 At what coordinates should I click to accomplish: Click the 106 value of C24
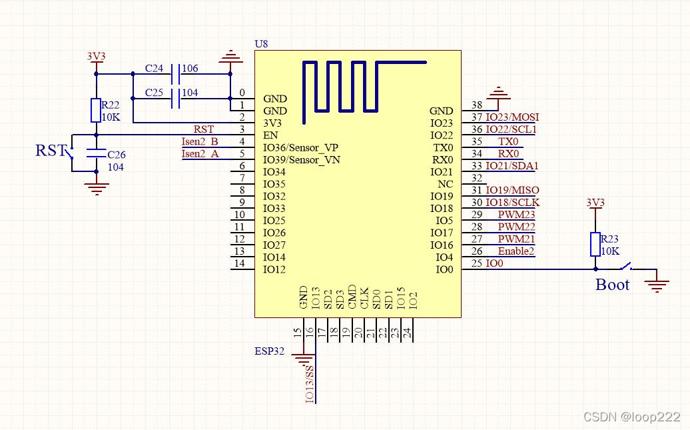pos(190,68)
